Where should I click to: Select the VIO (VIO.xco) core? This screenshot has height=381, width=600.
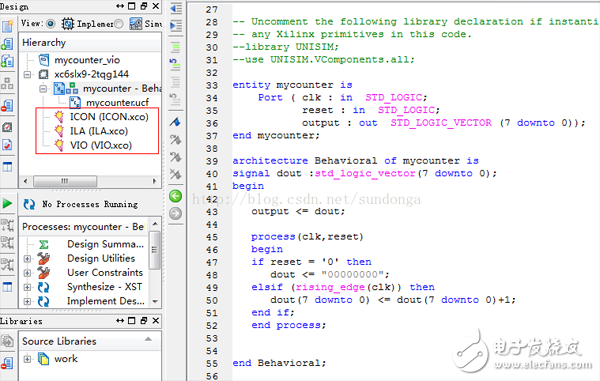pos(101,145)
